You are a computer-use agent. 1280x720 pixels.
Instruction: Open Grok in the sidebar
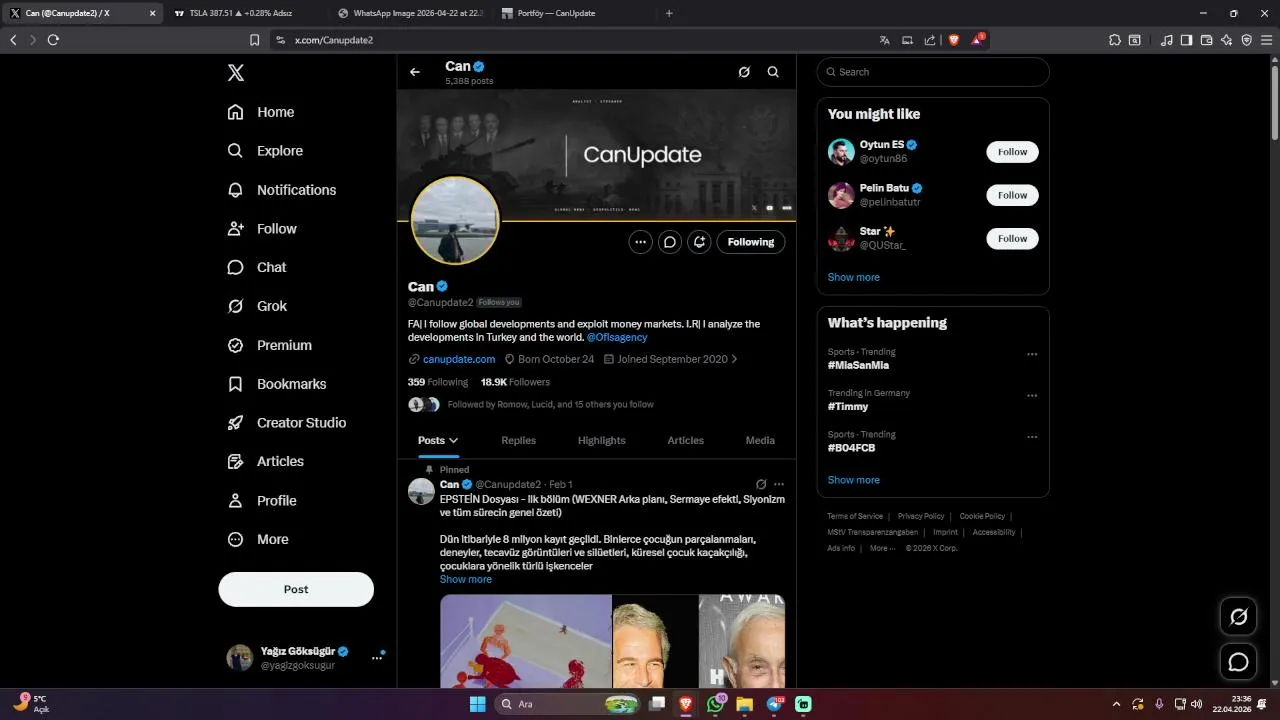point(257,306)
